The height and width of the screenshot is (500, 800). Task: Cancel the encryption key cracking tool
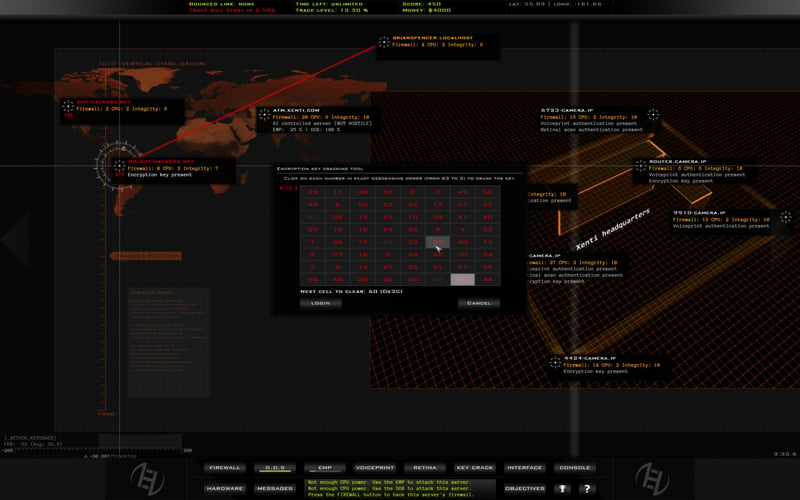479,303
